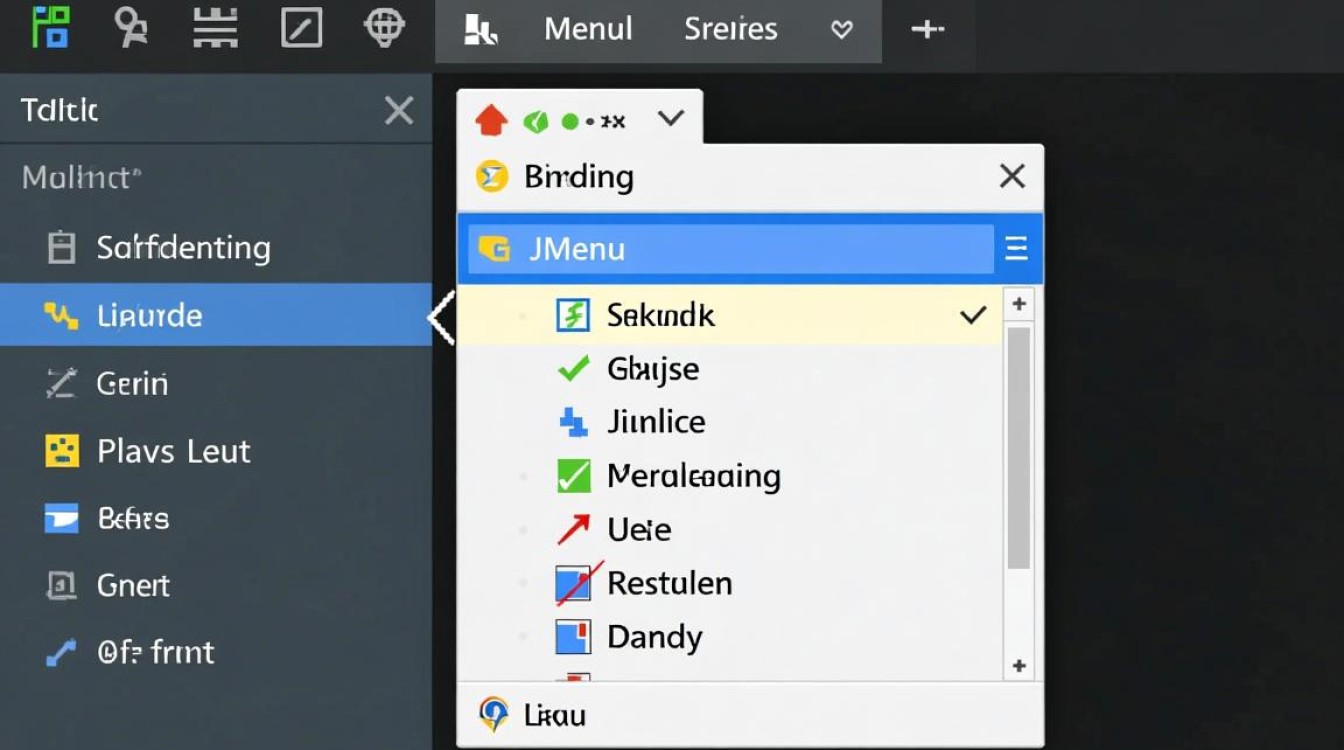Click the green leaf icon beside home
Viewport: 1344px width, 750px height.
pyautogui.click(x=536, y=122)
